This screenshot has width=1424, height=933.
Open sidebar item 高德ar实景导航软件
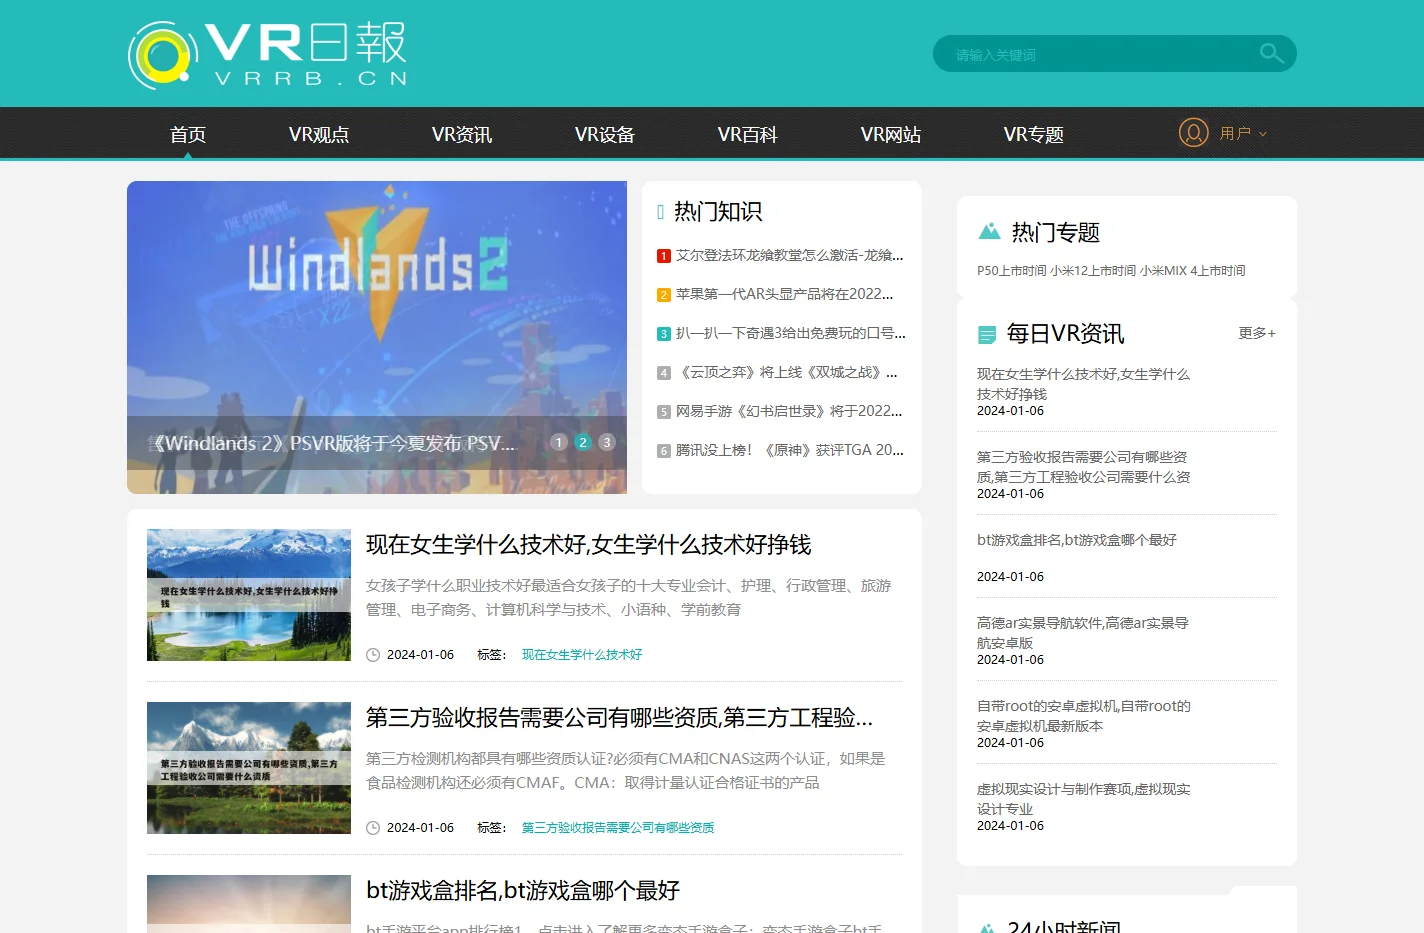pos(1082,633)
